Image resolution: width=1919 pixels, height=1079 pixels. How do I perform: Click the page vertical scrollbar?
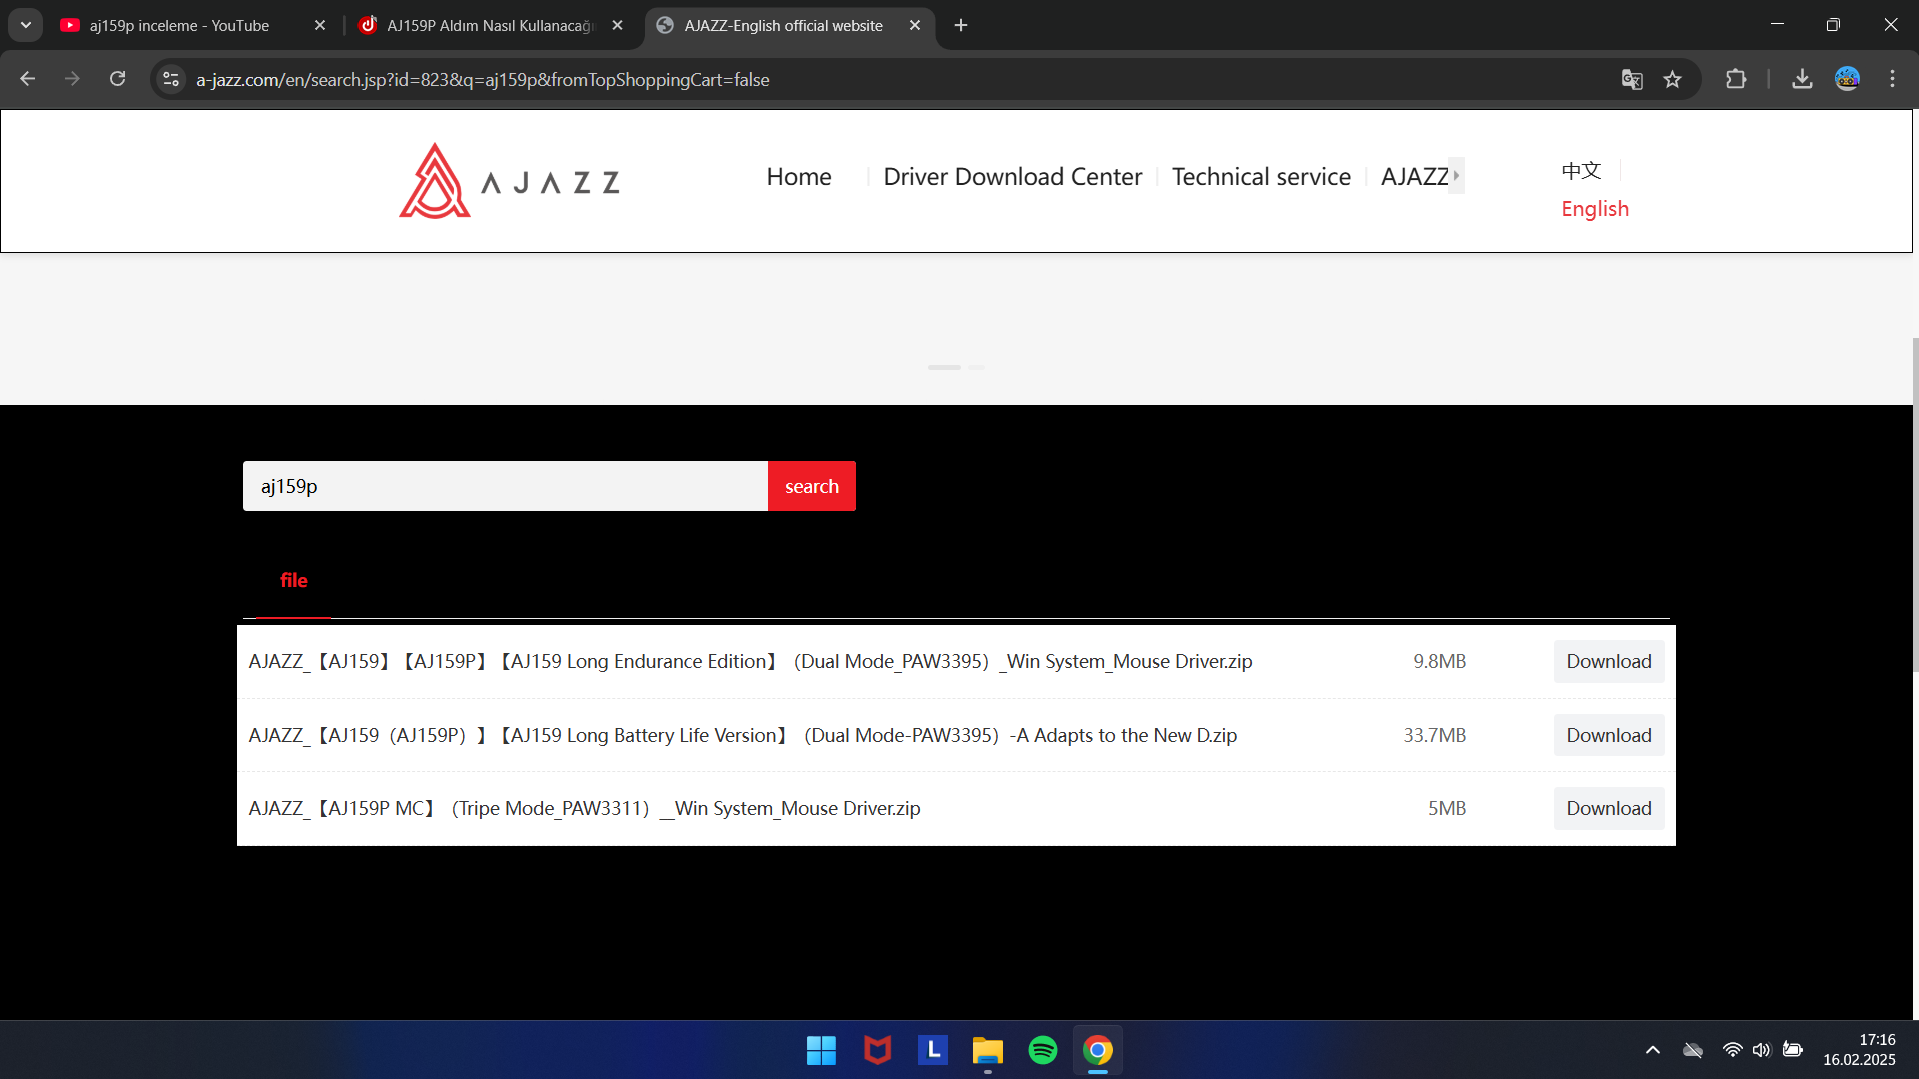coord(1915,505)
